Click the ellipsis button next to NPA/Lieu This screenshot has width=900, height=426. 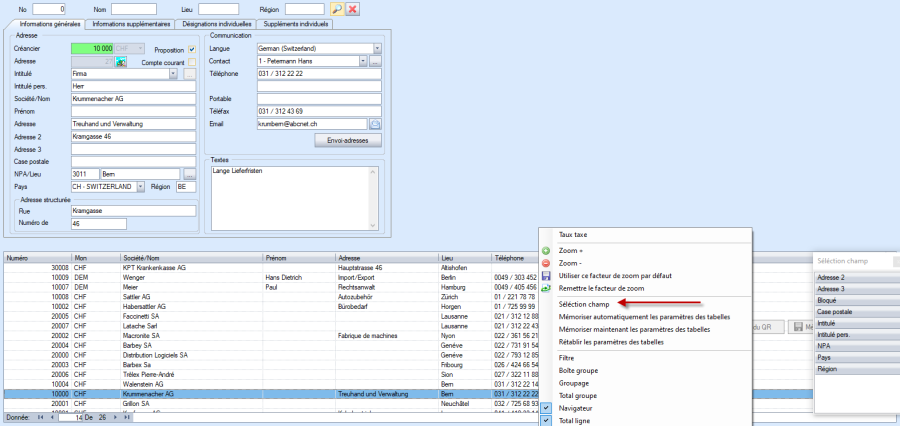point(189,174)
